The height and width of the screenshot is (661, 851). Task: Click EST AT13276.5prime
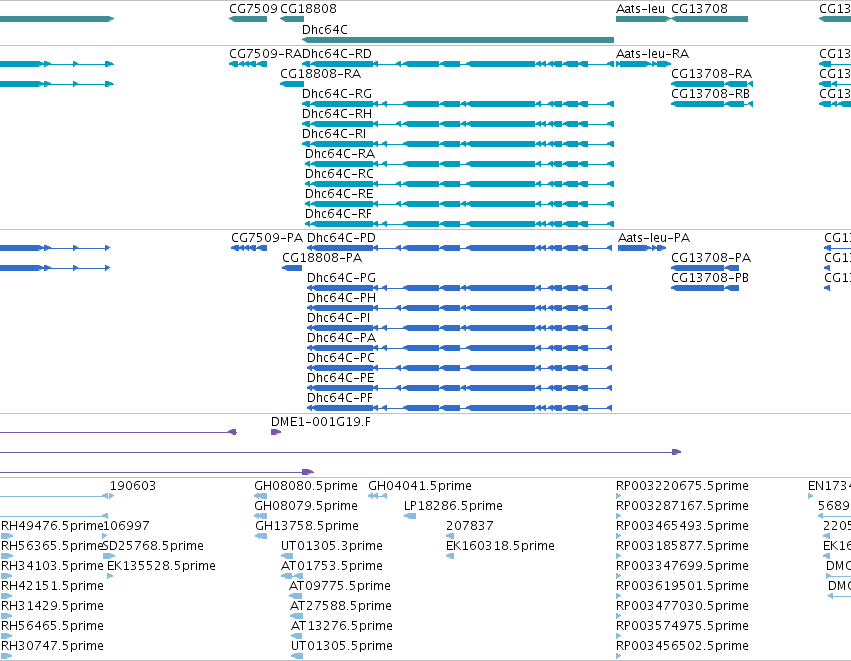point(342,626)
